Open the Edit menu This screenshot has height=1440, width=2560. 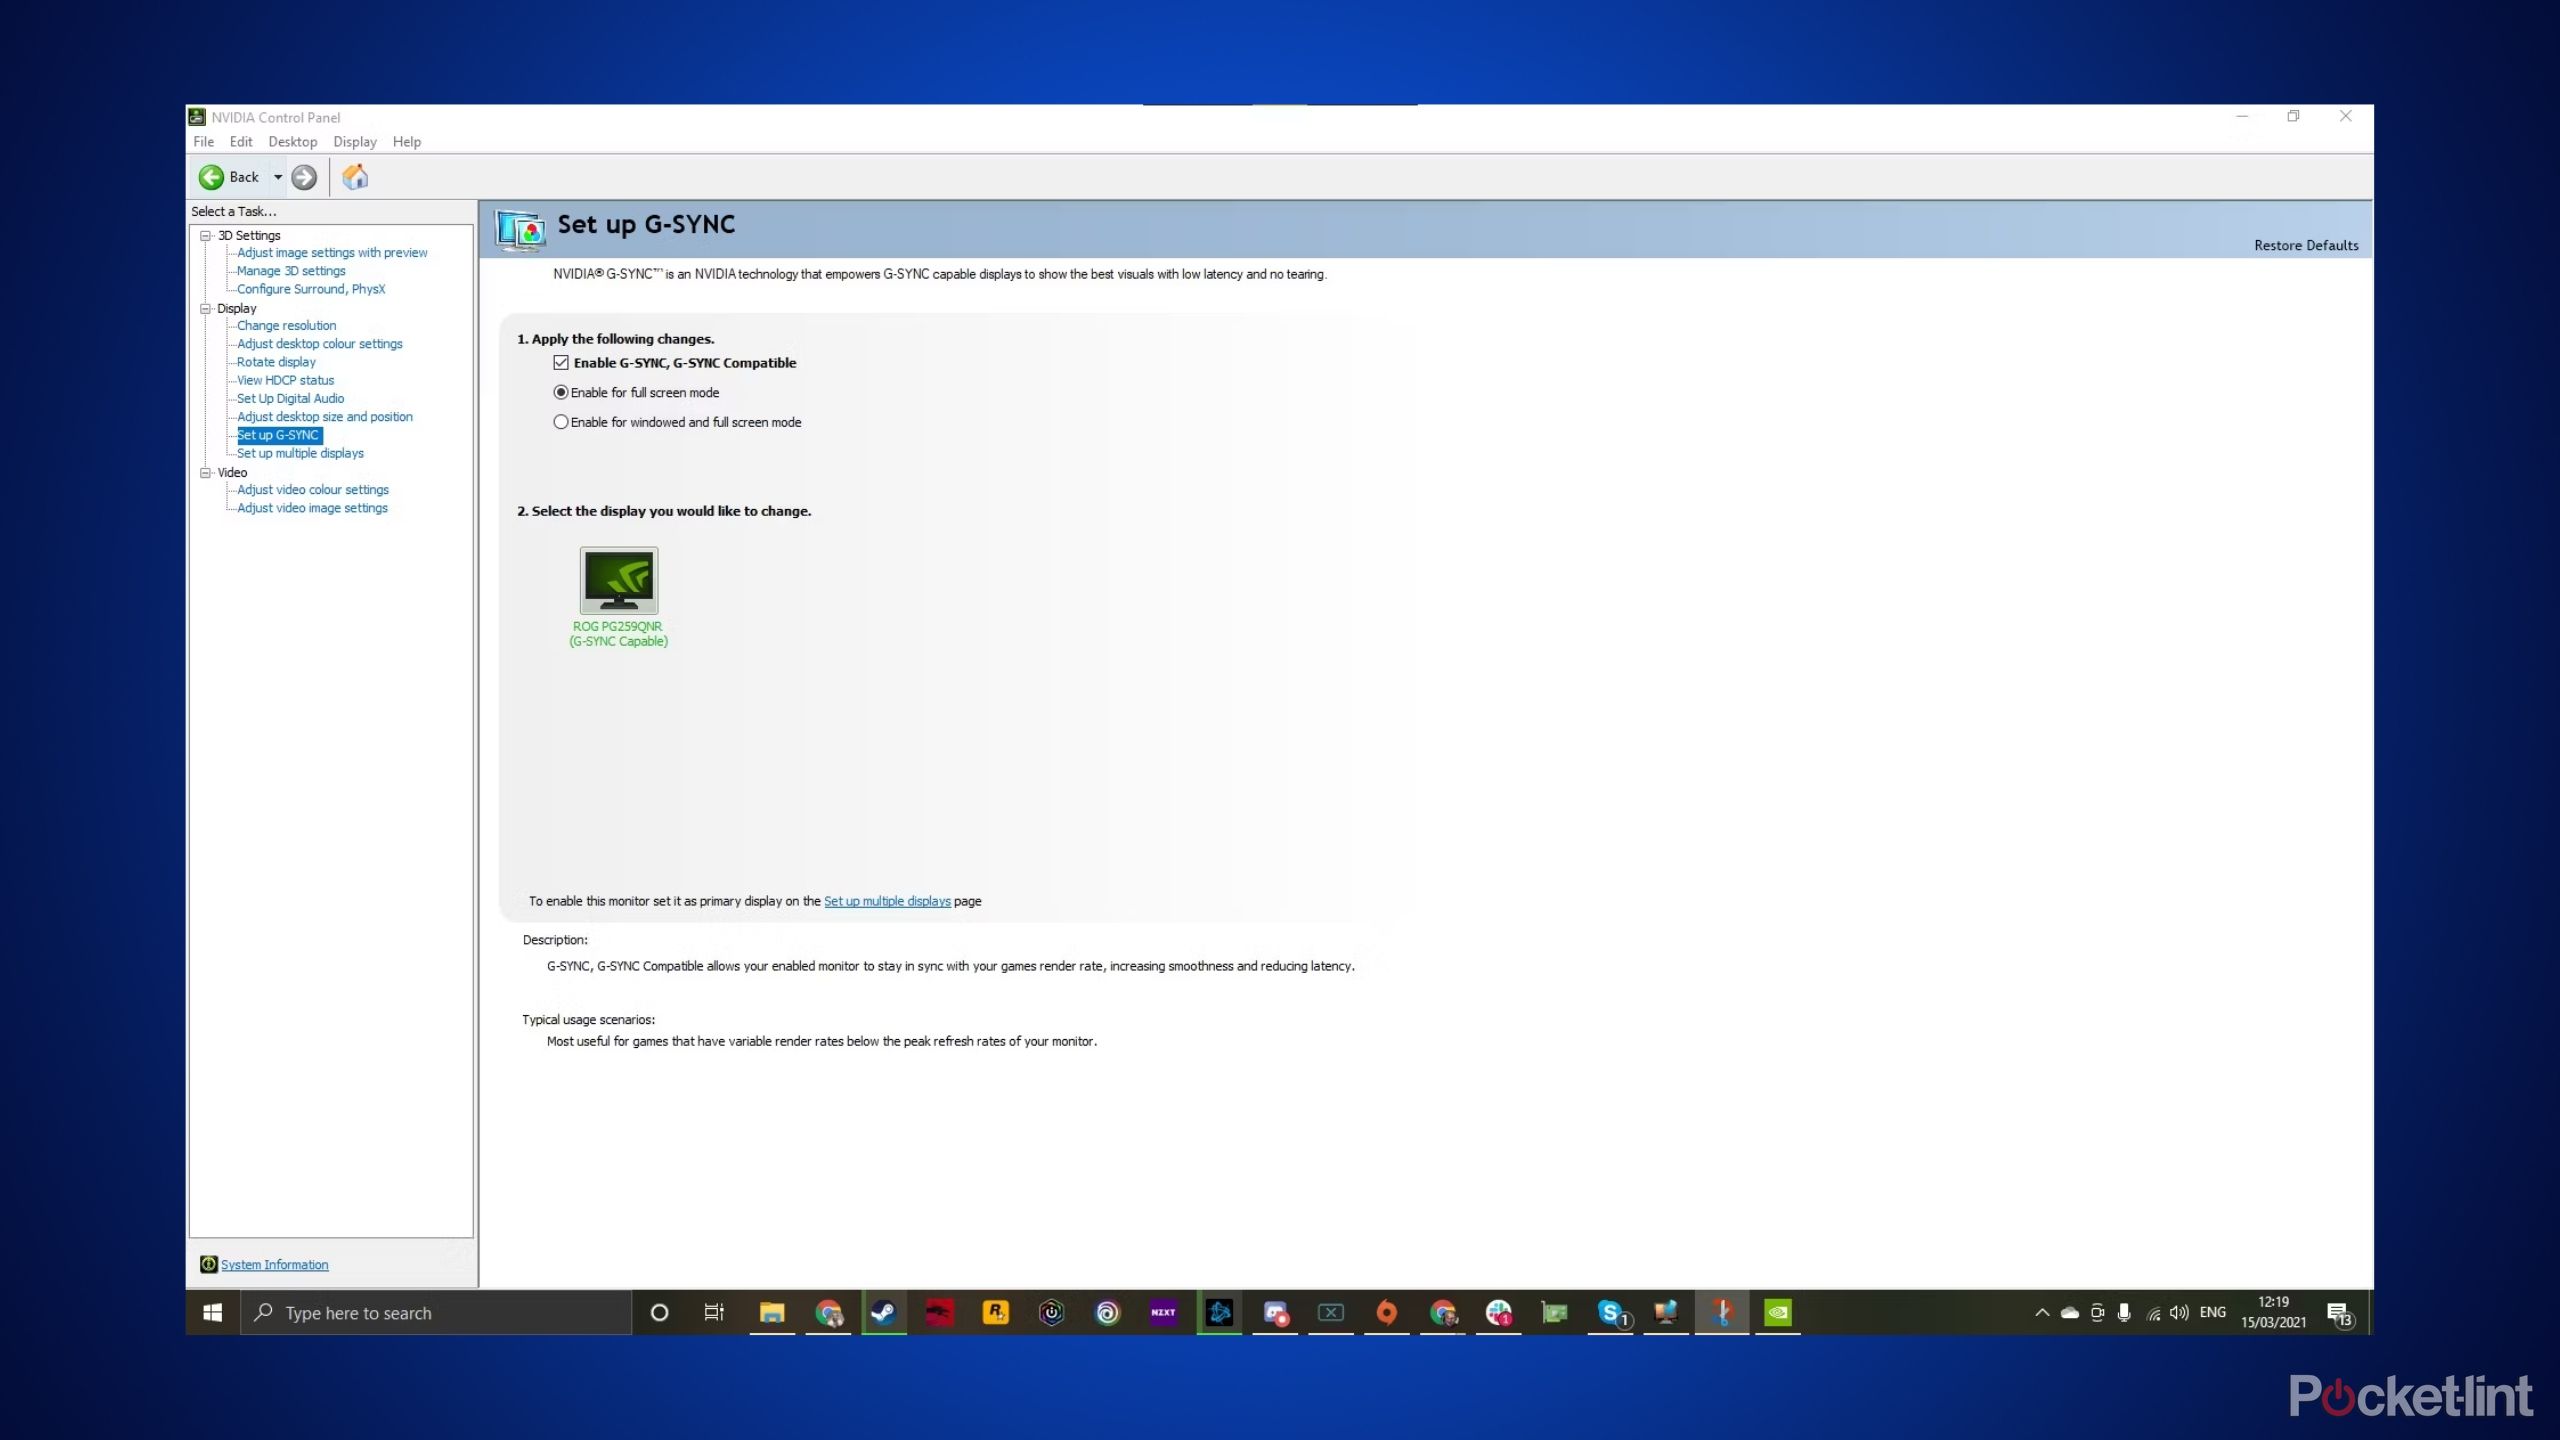coord(241,142)
